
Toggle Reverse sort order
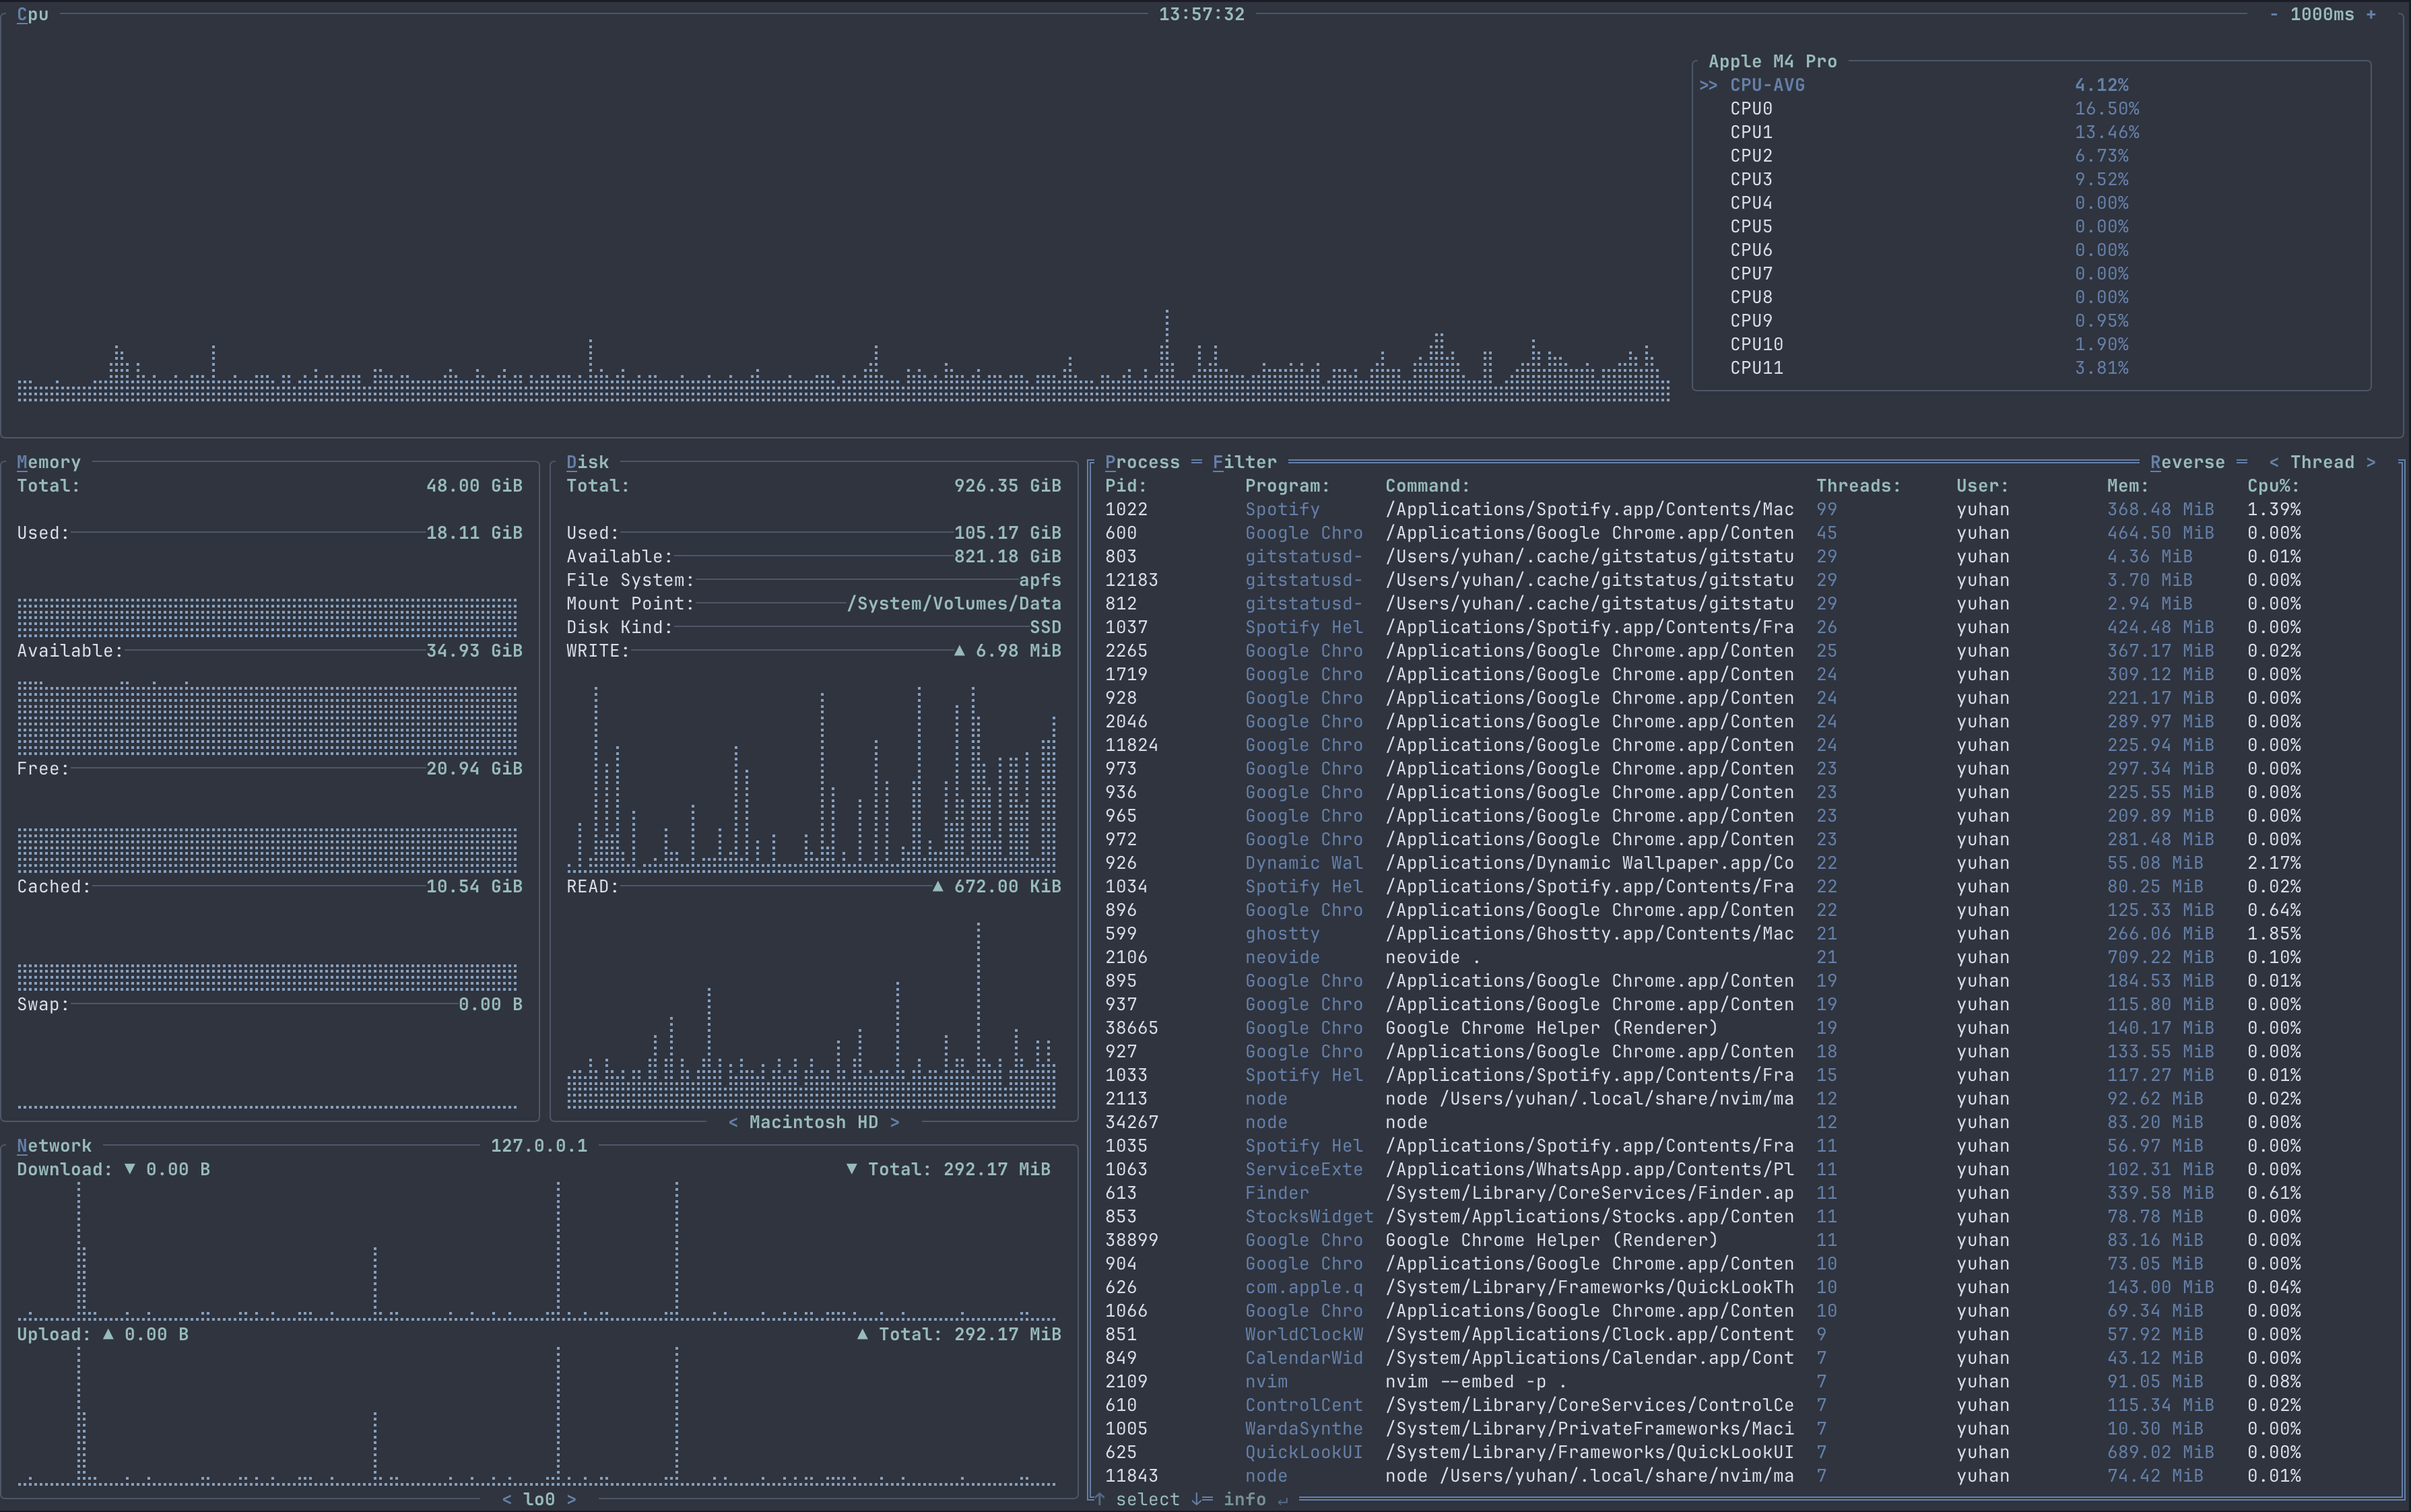coord(2187,462)
